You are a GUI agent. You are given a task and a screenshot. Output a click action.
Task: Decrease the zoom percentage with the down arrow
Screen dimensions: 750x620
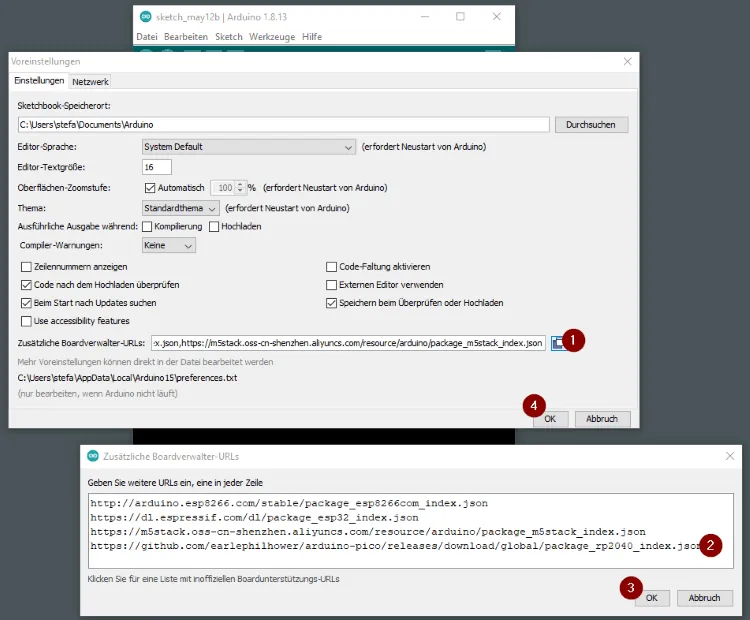pos(240,191)
